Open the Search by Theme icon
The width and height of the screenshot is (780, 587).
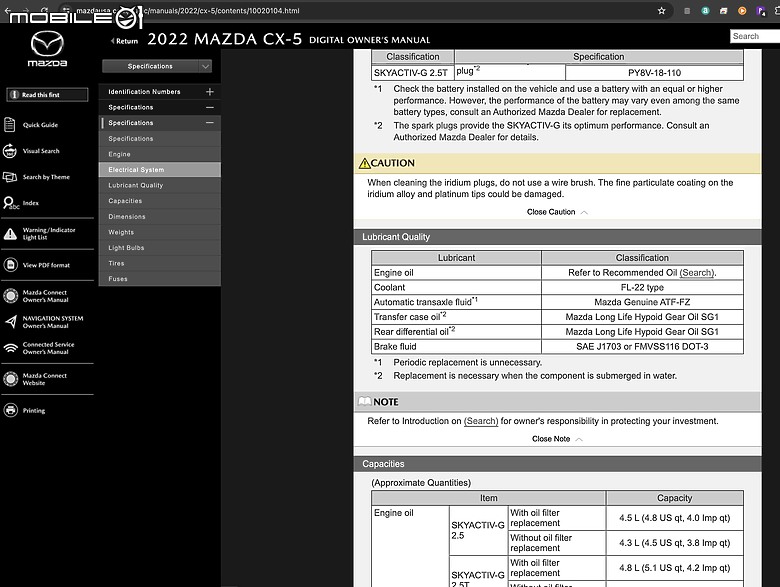(9, 177)
